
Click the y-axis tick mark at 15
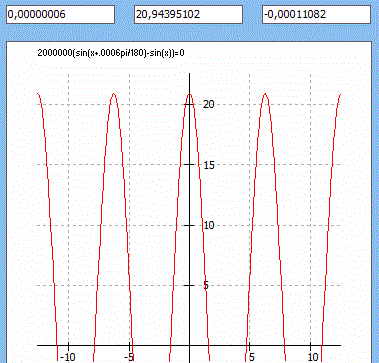(x=189, y=165)
